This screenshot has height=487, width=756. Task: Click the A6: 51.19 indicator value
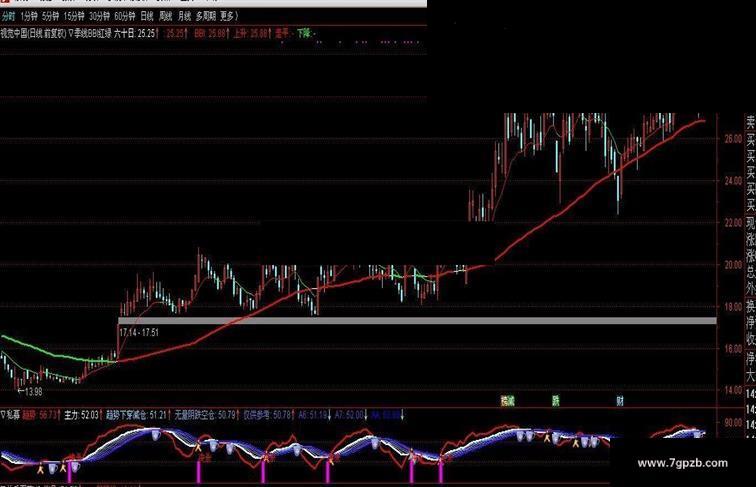tap(314, 415)
